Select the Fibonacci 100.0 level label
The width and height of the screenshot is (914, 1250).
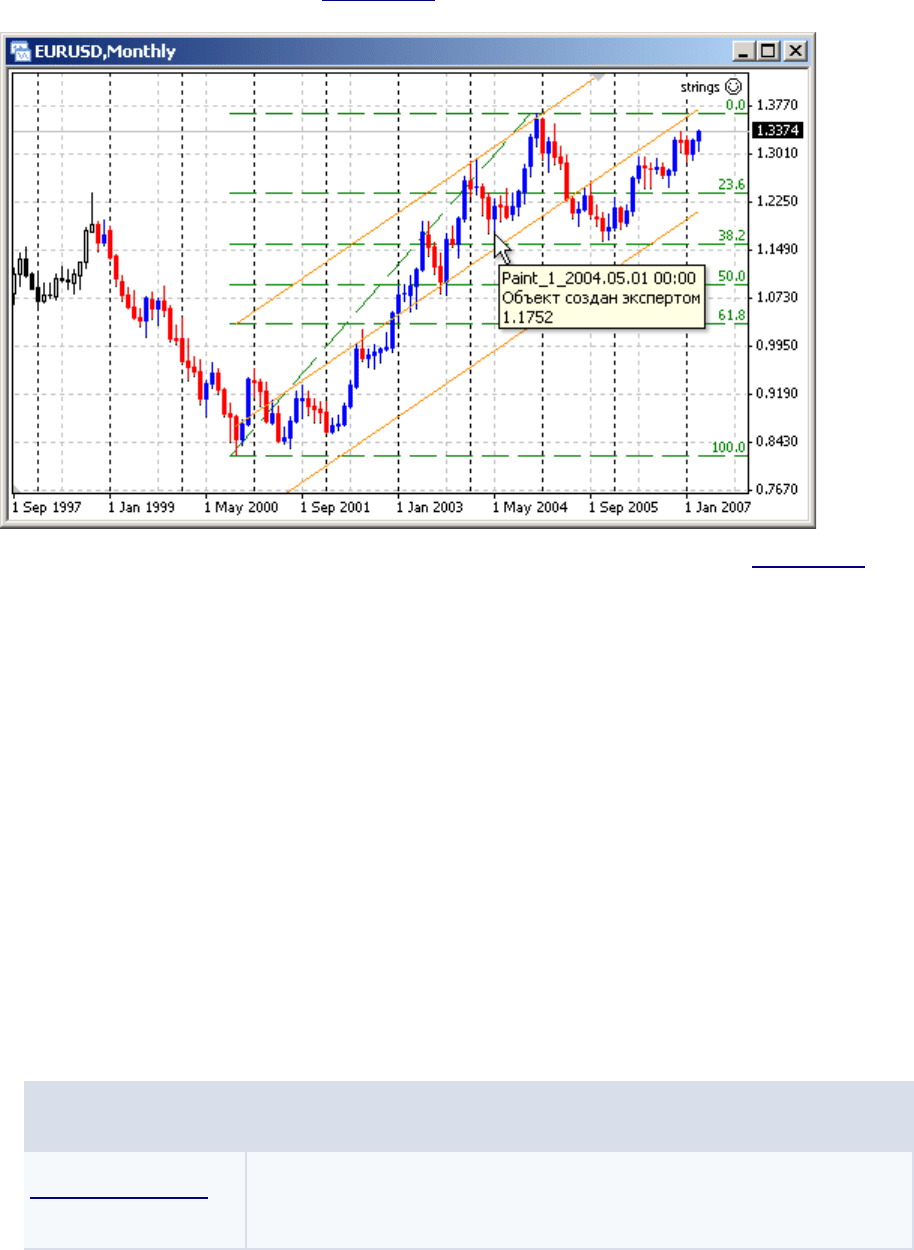[x=730, y=447]
